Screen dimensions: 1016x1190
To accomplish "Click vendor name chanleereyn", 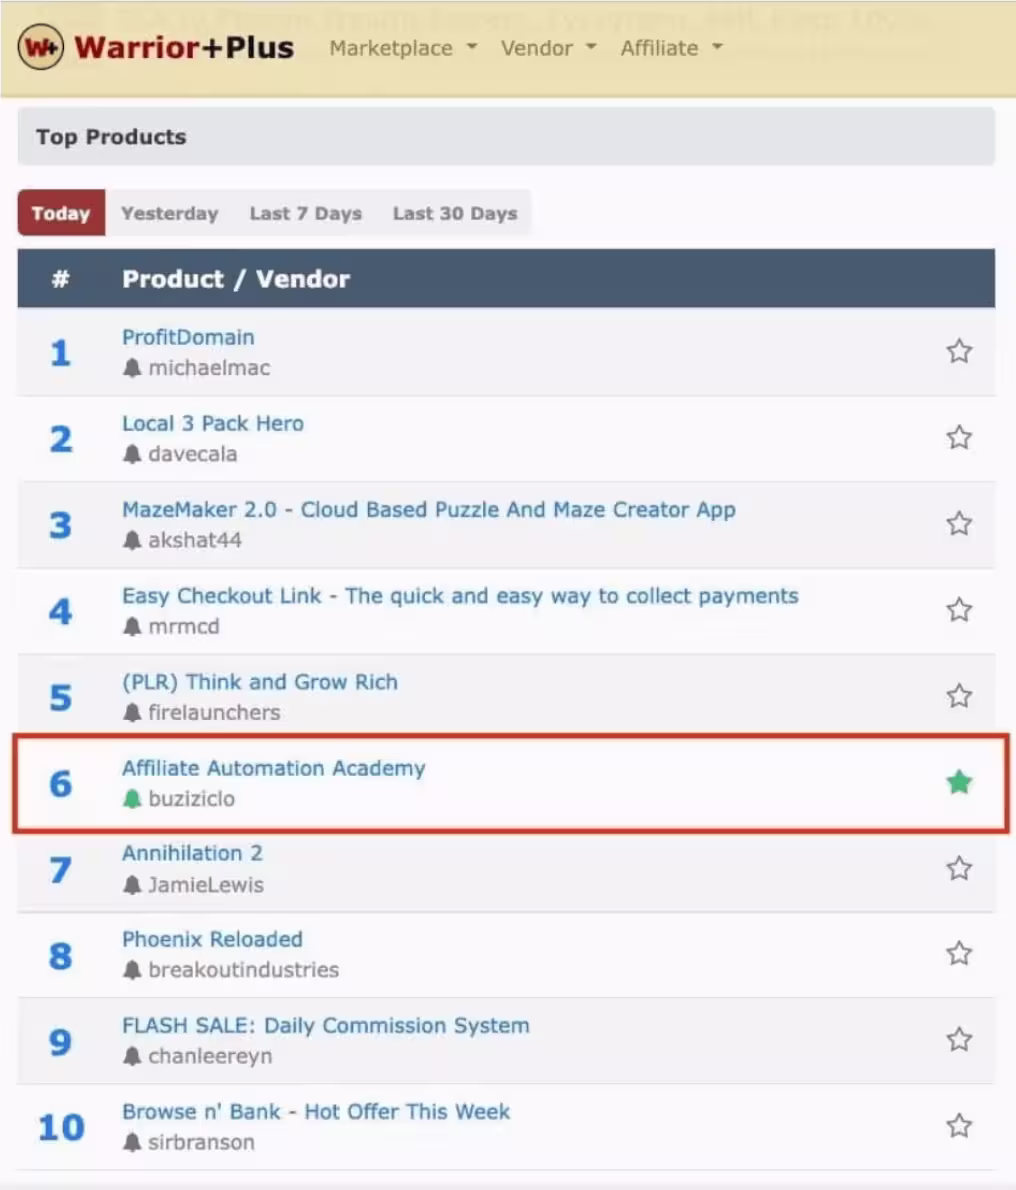I will click(210, 1056).
